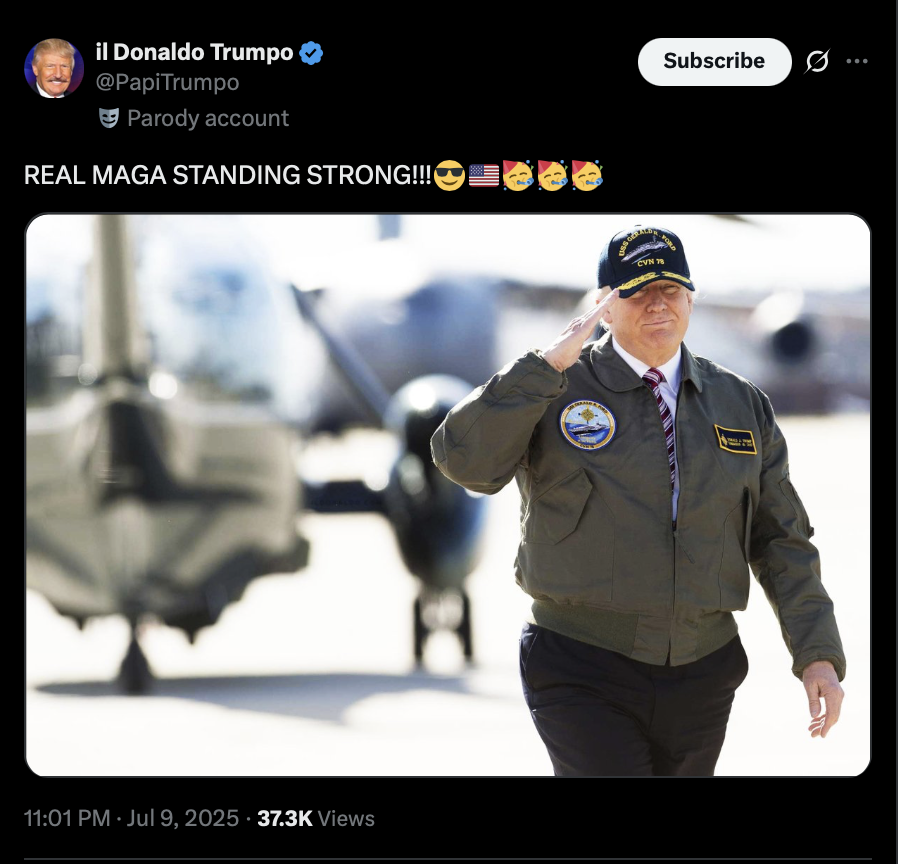Open the @PapiTrumpo handle link

[x=167, y=82]
